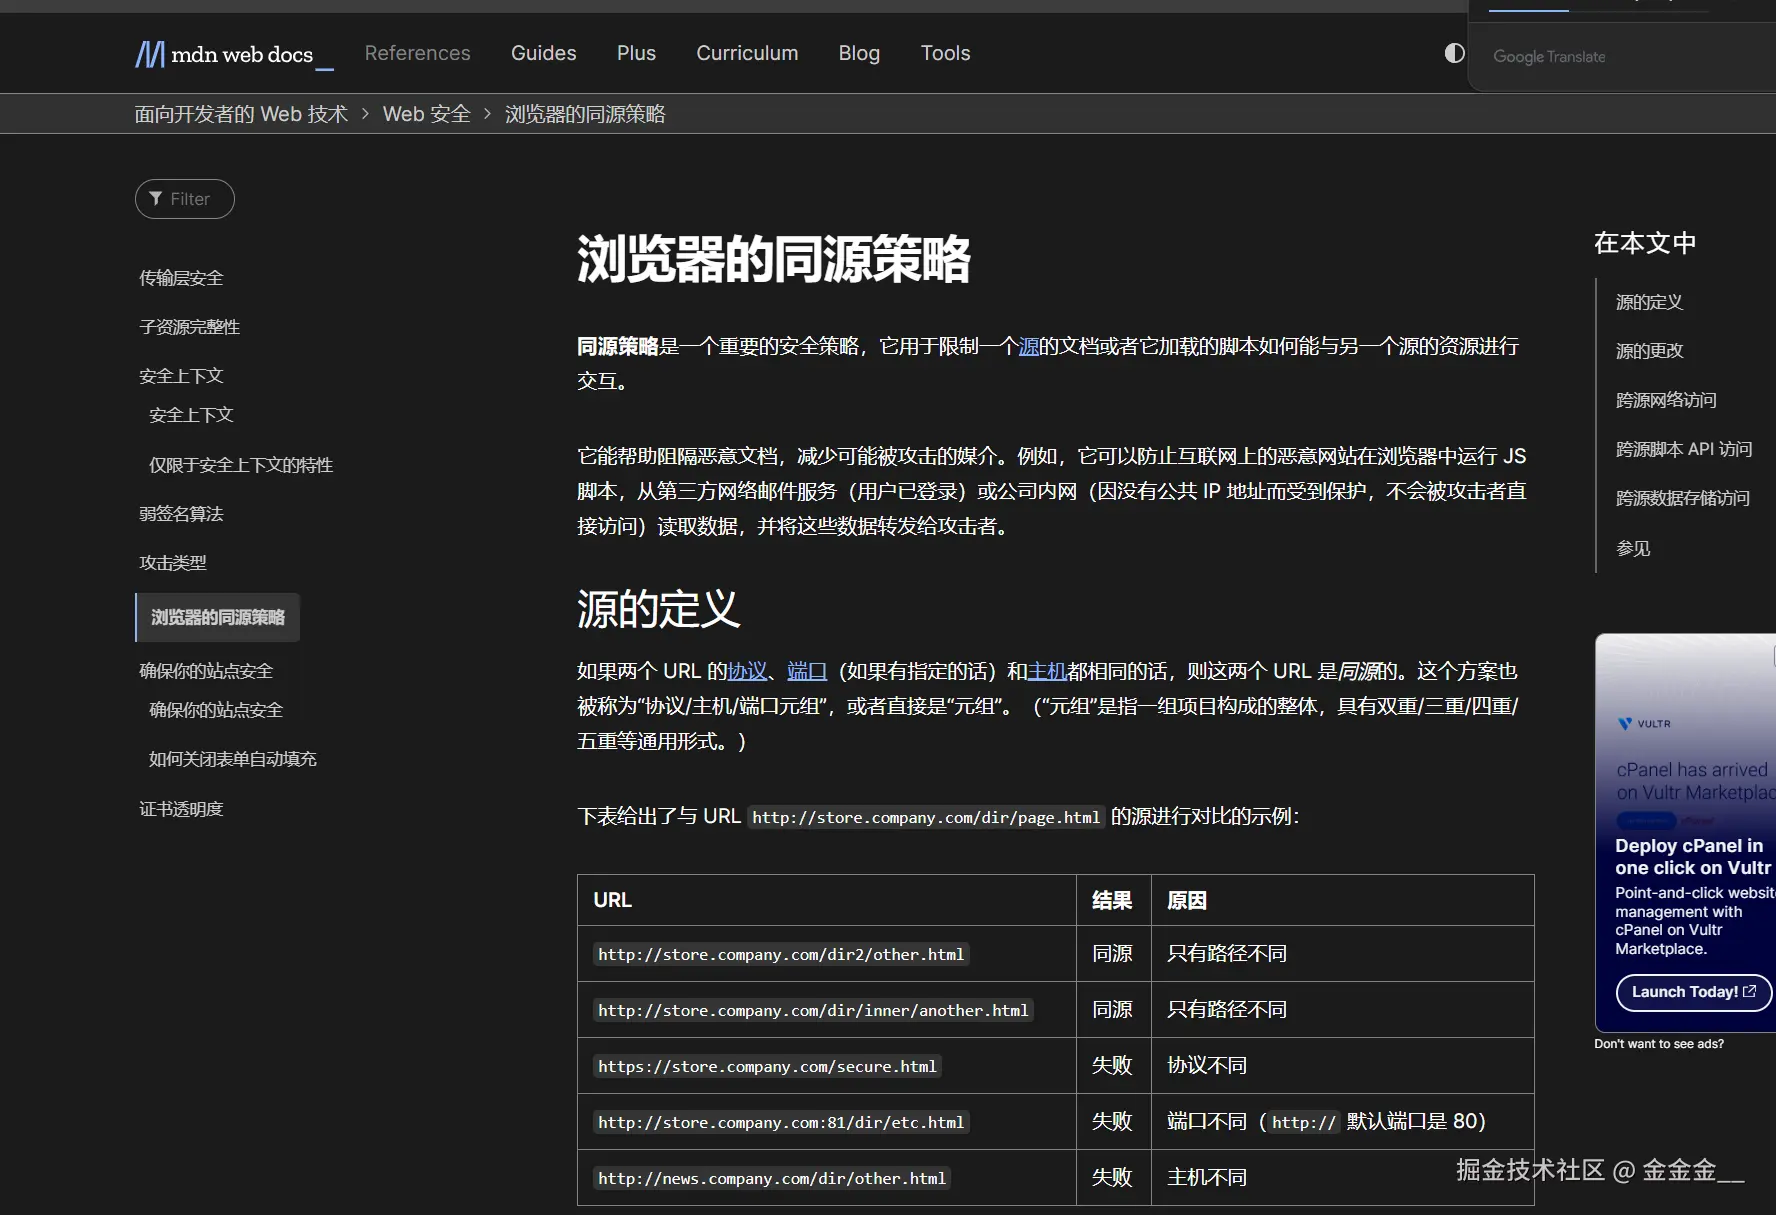Follow the 主机 link

(x=1047, y=671)
